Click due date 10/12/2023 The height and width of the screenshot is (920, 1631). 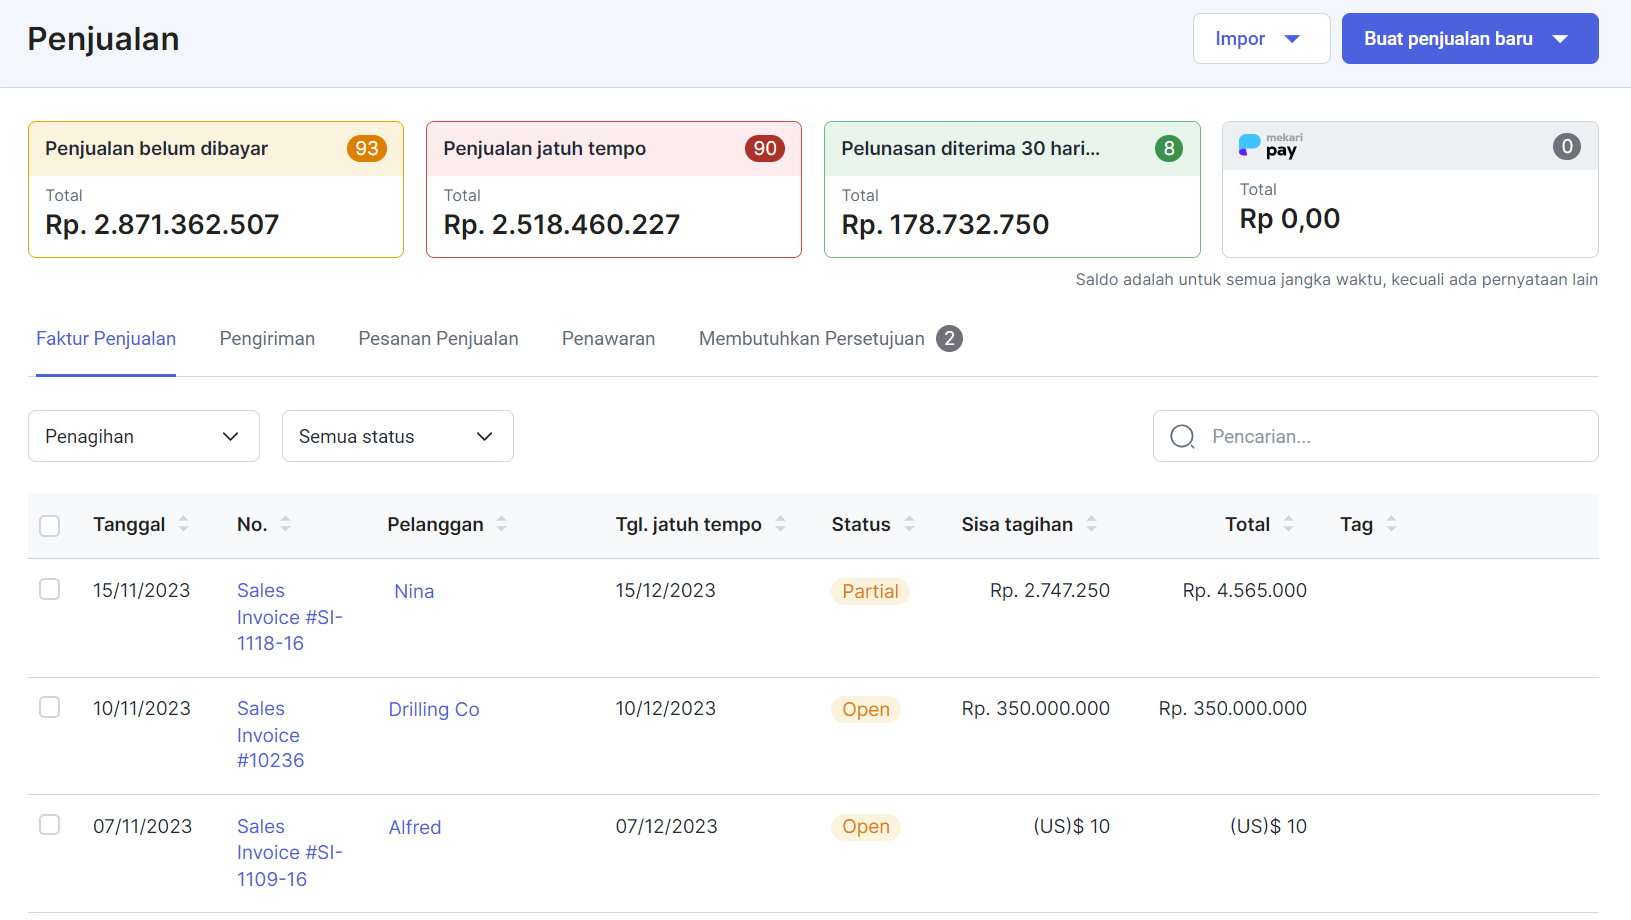666,708
